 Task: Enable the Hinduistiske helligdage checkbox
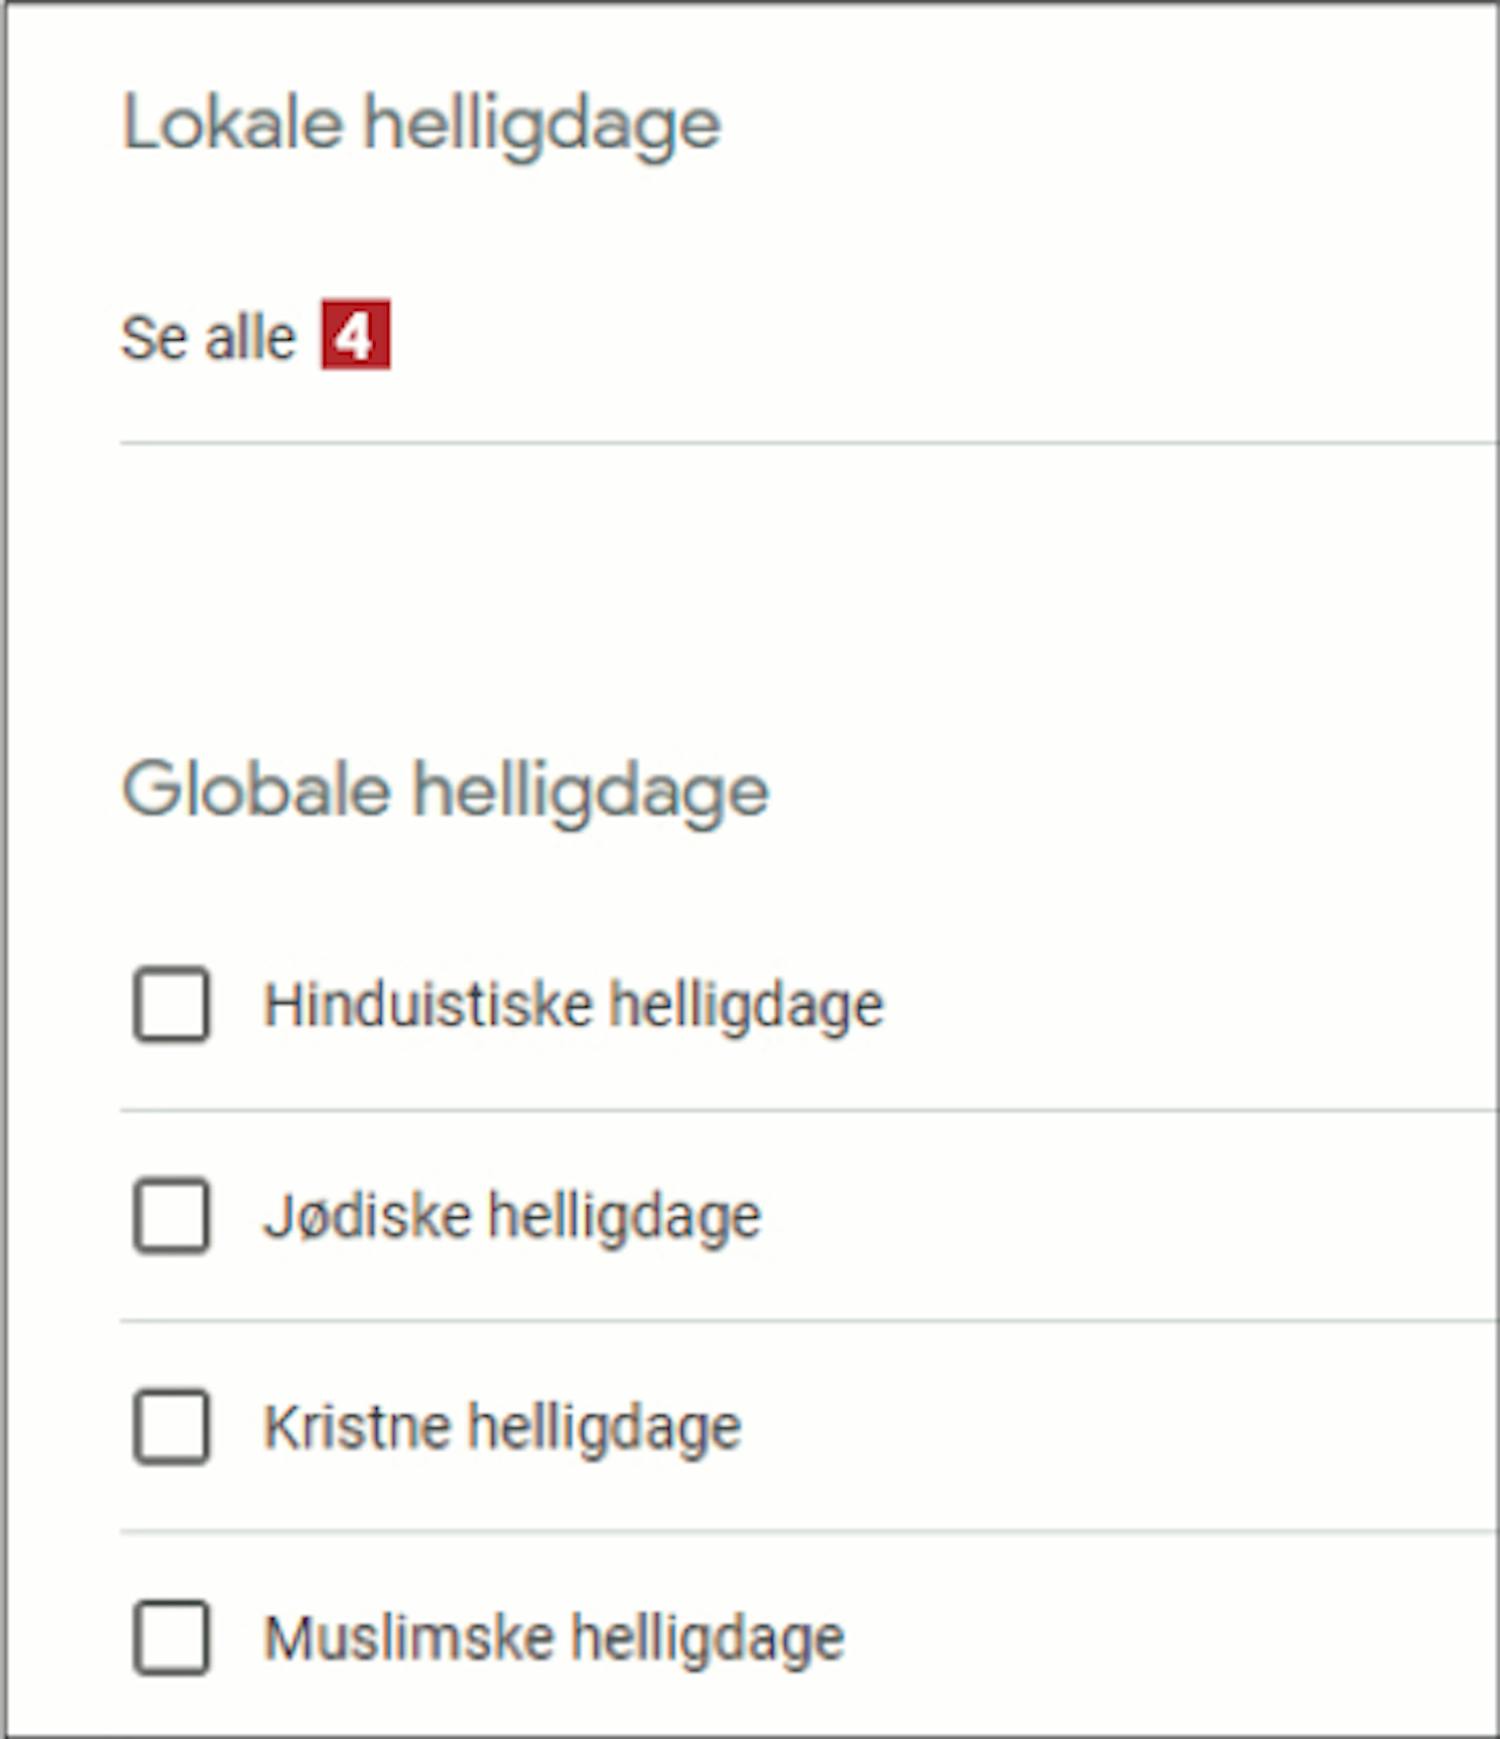pyautogui.click(x=172, y=1004)
